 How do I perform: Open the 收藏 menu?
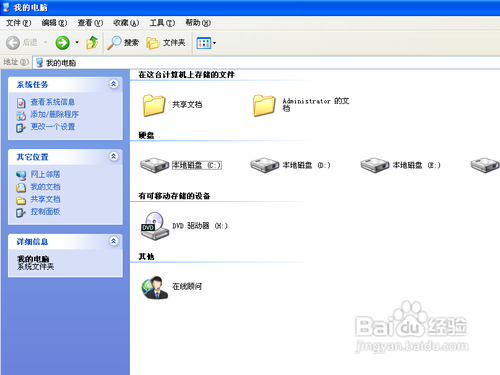tap(126, 23)
